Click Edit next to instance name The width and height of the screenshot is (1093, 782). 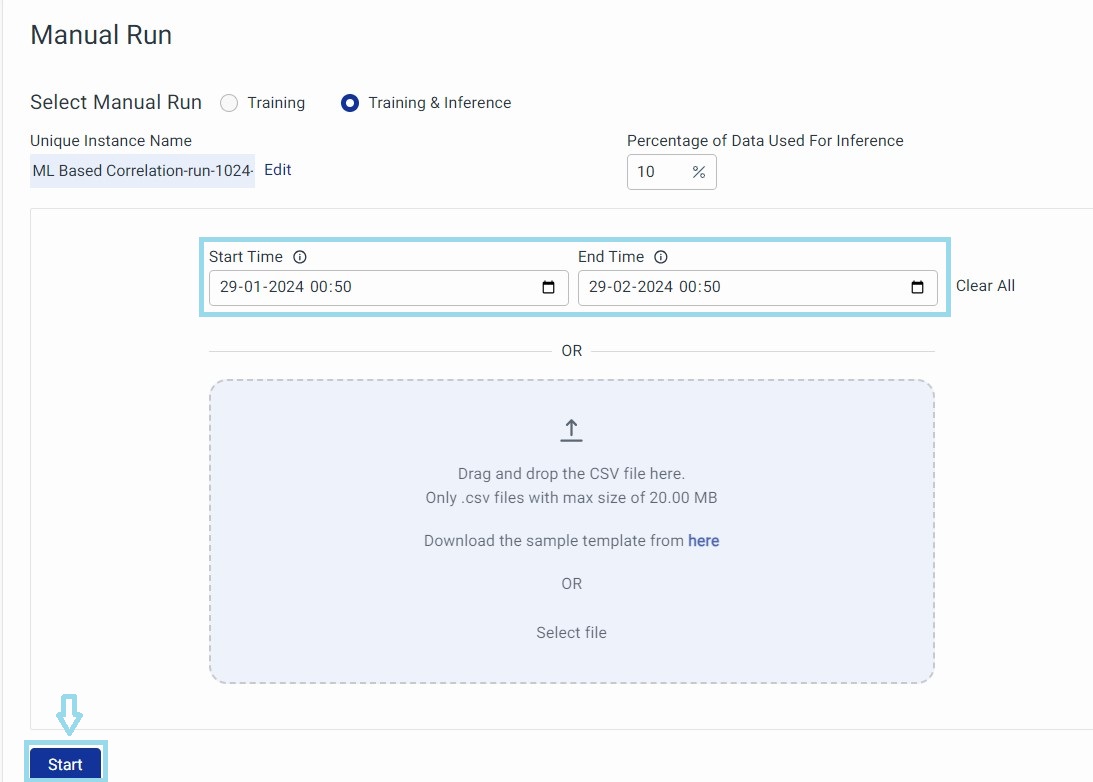click(x=278, y=170)
